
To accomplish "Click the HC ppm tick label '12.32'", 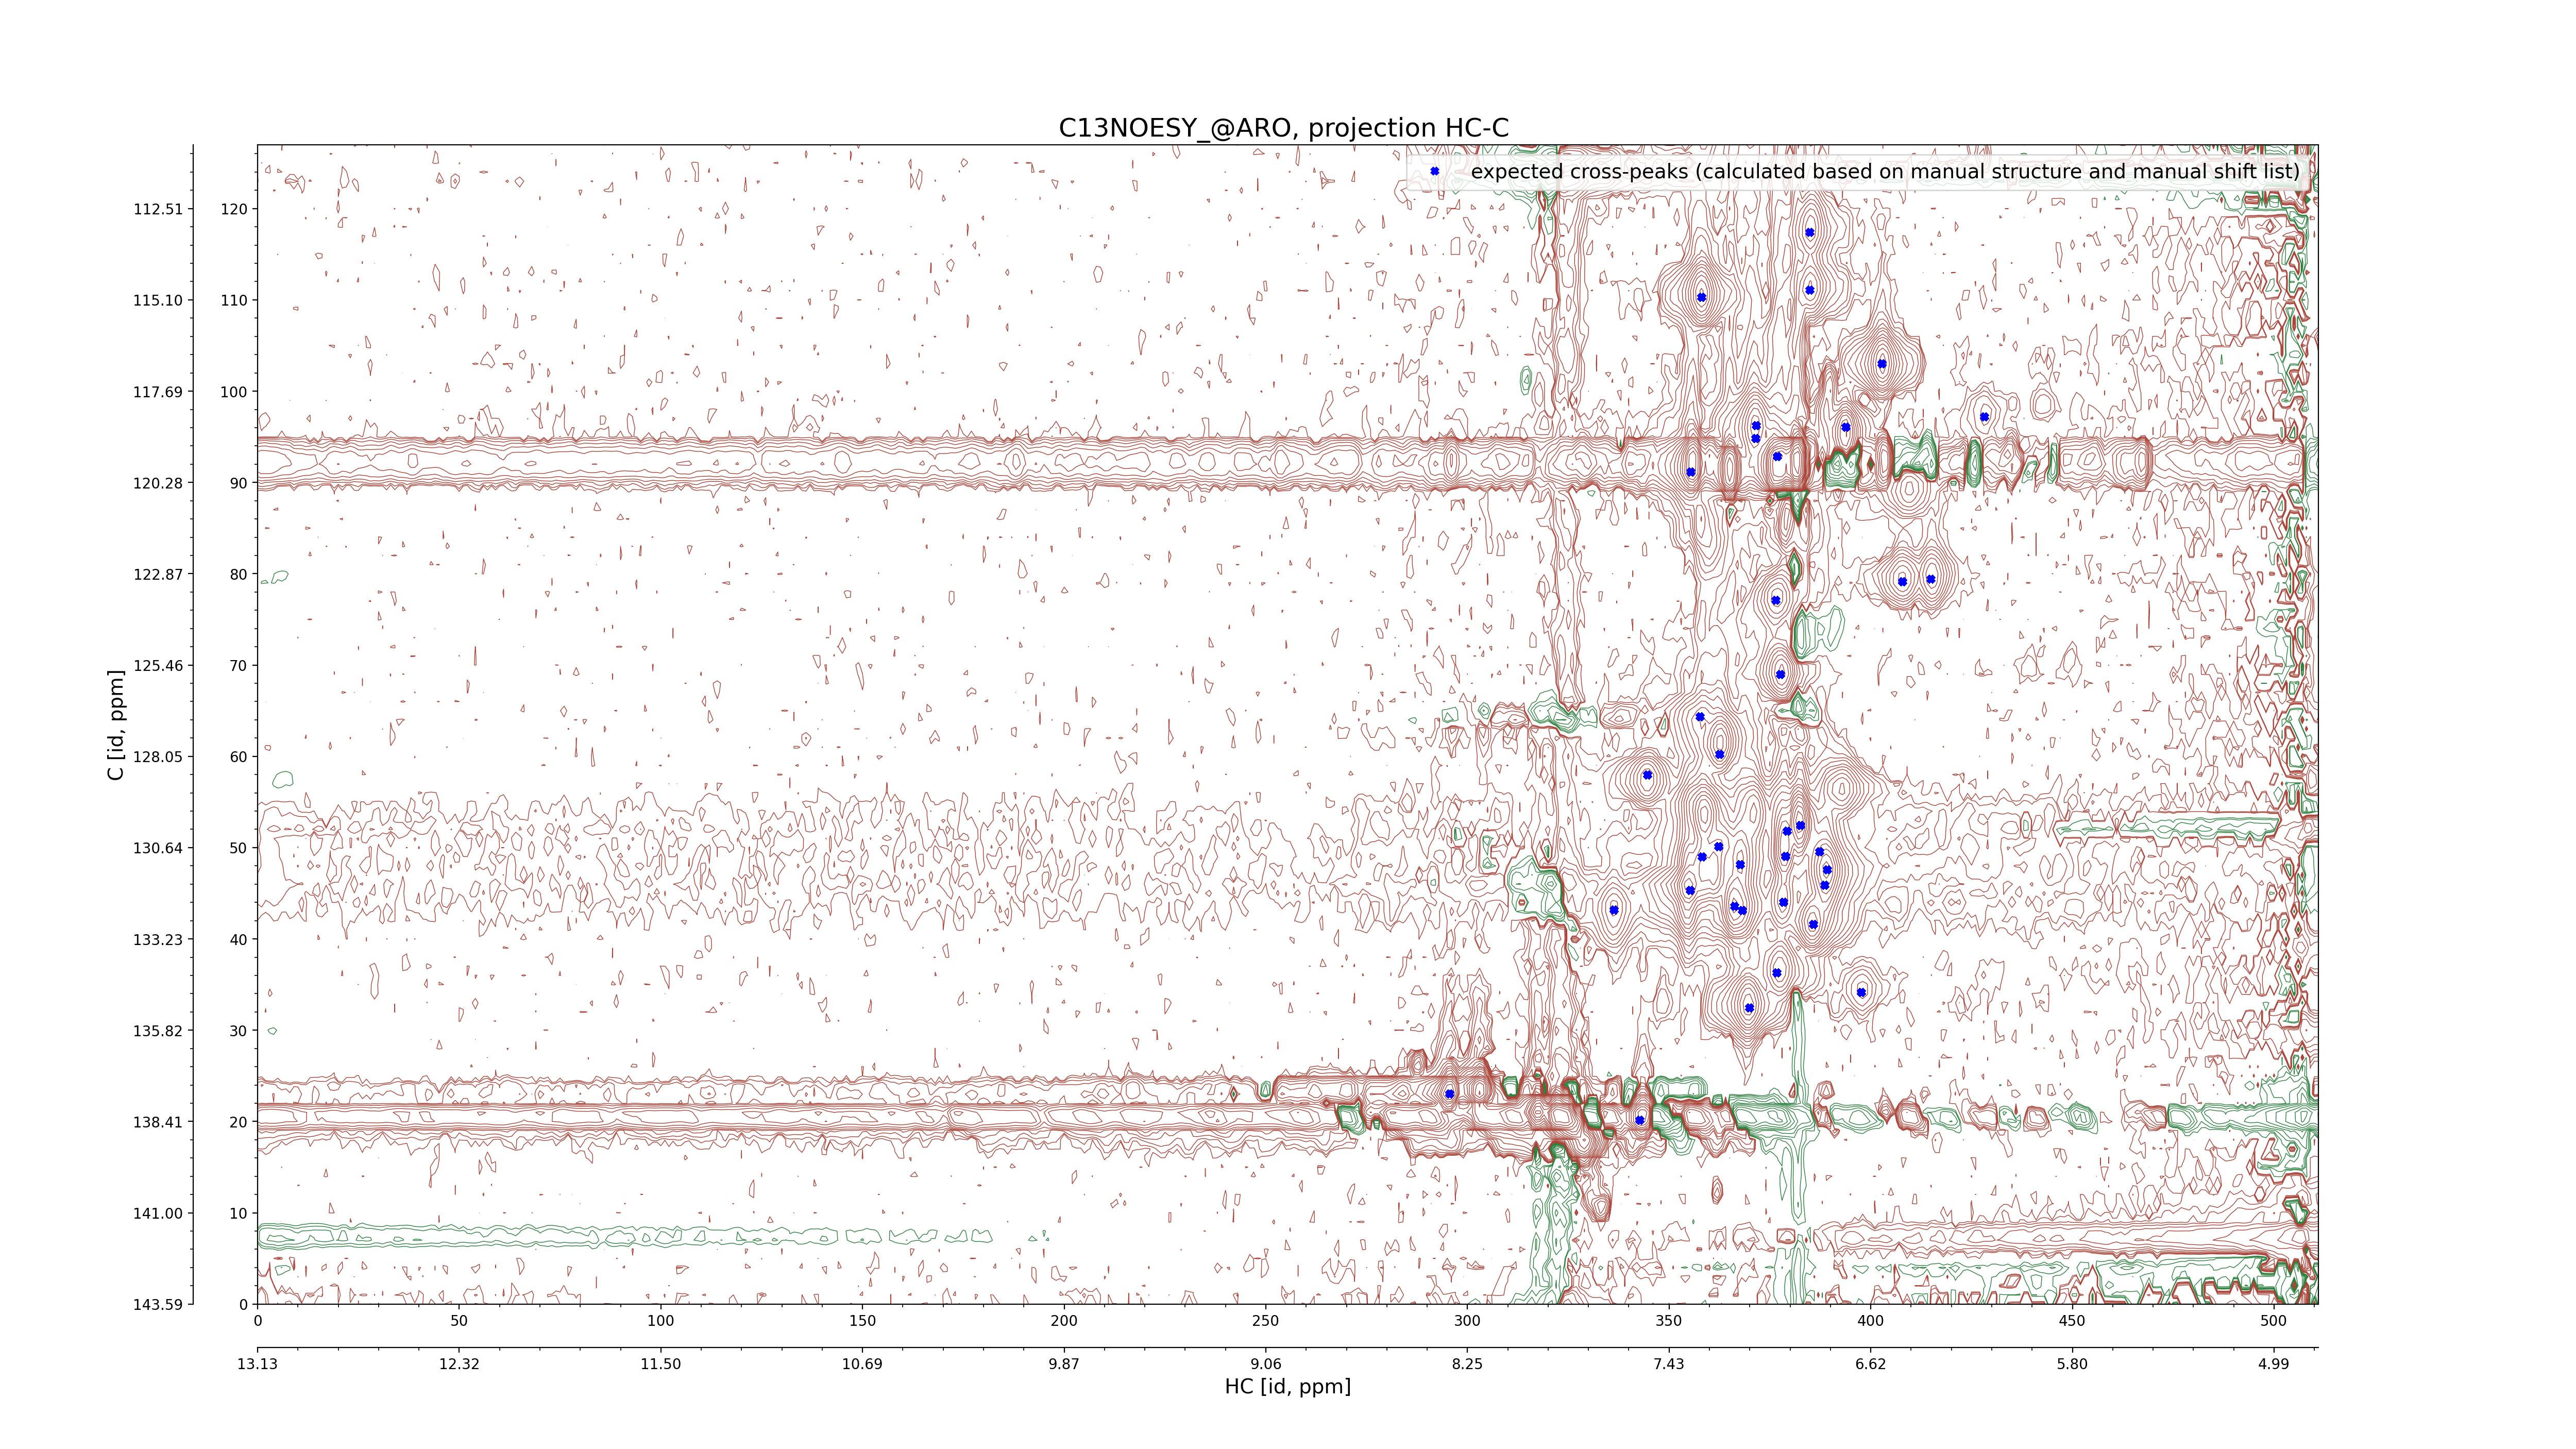I will (x=459, y=1364).
